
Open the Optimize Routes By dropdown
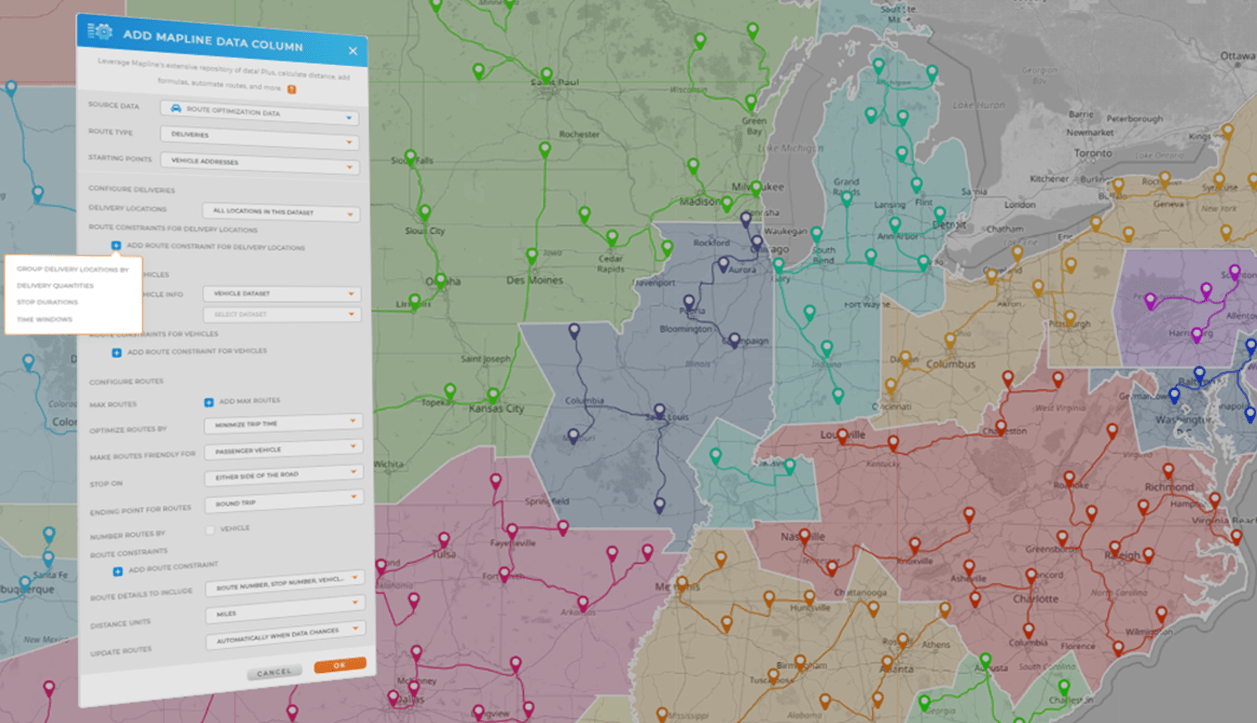click(x=281, y=424)
